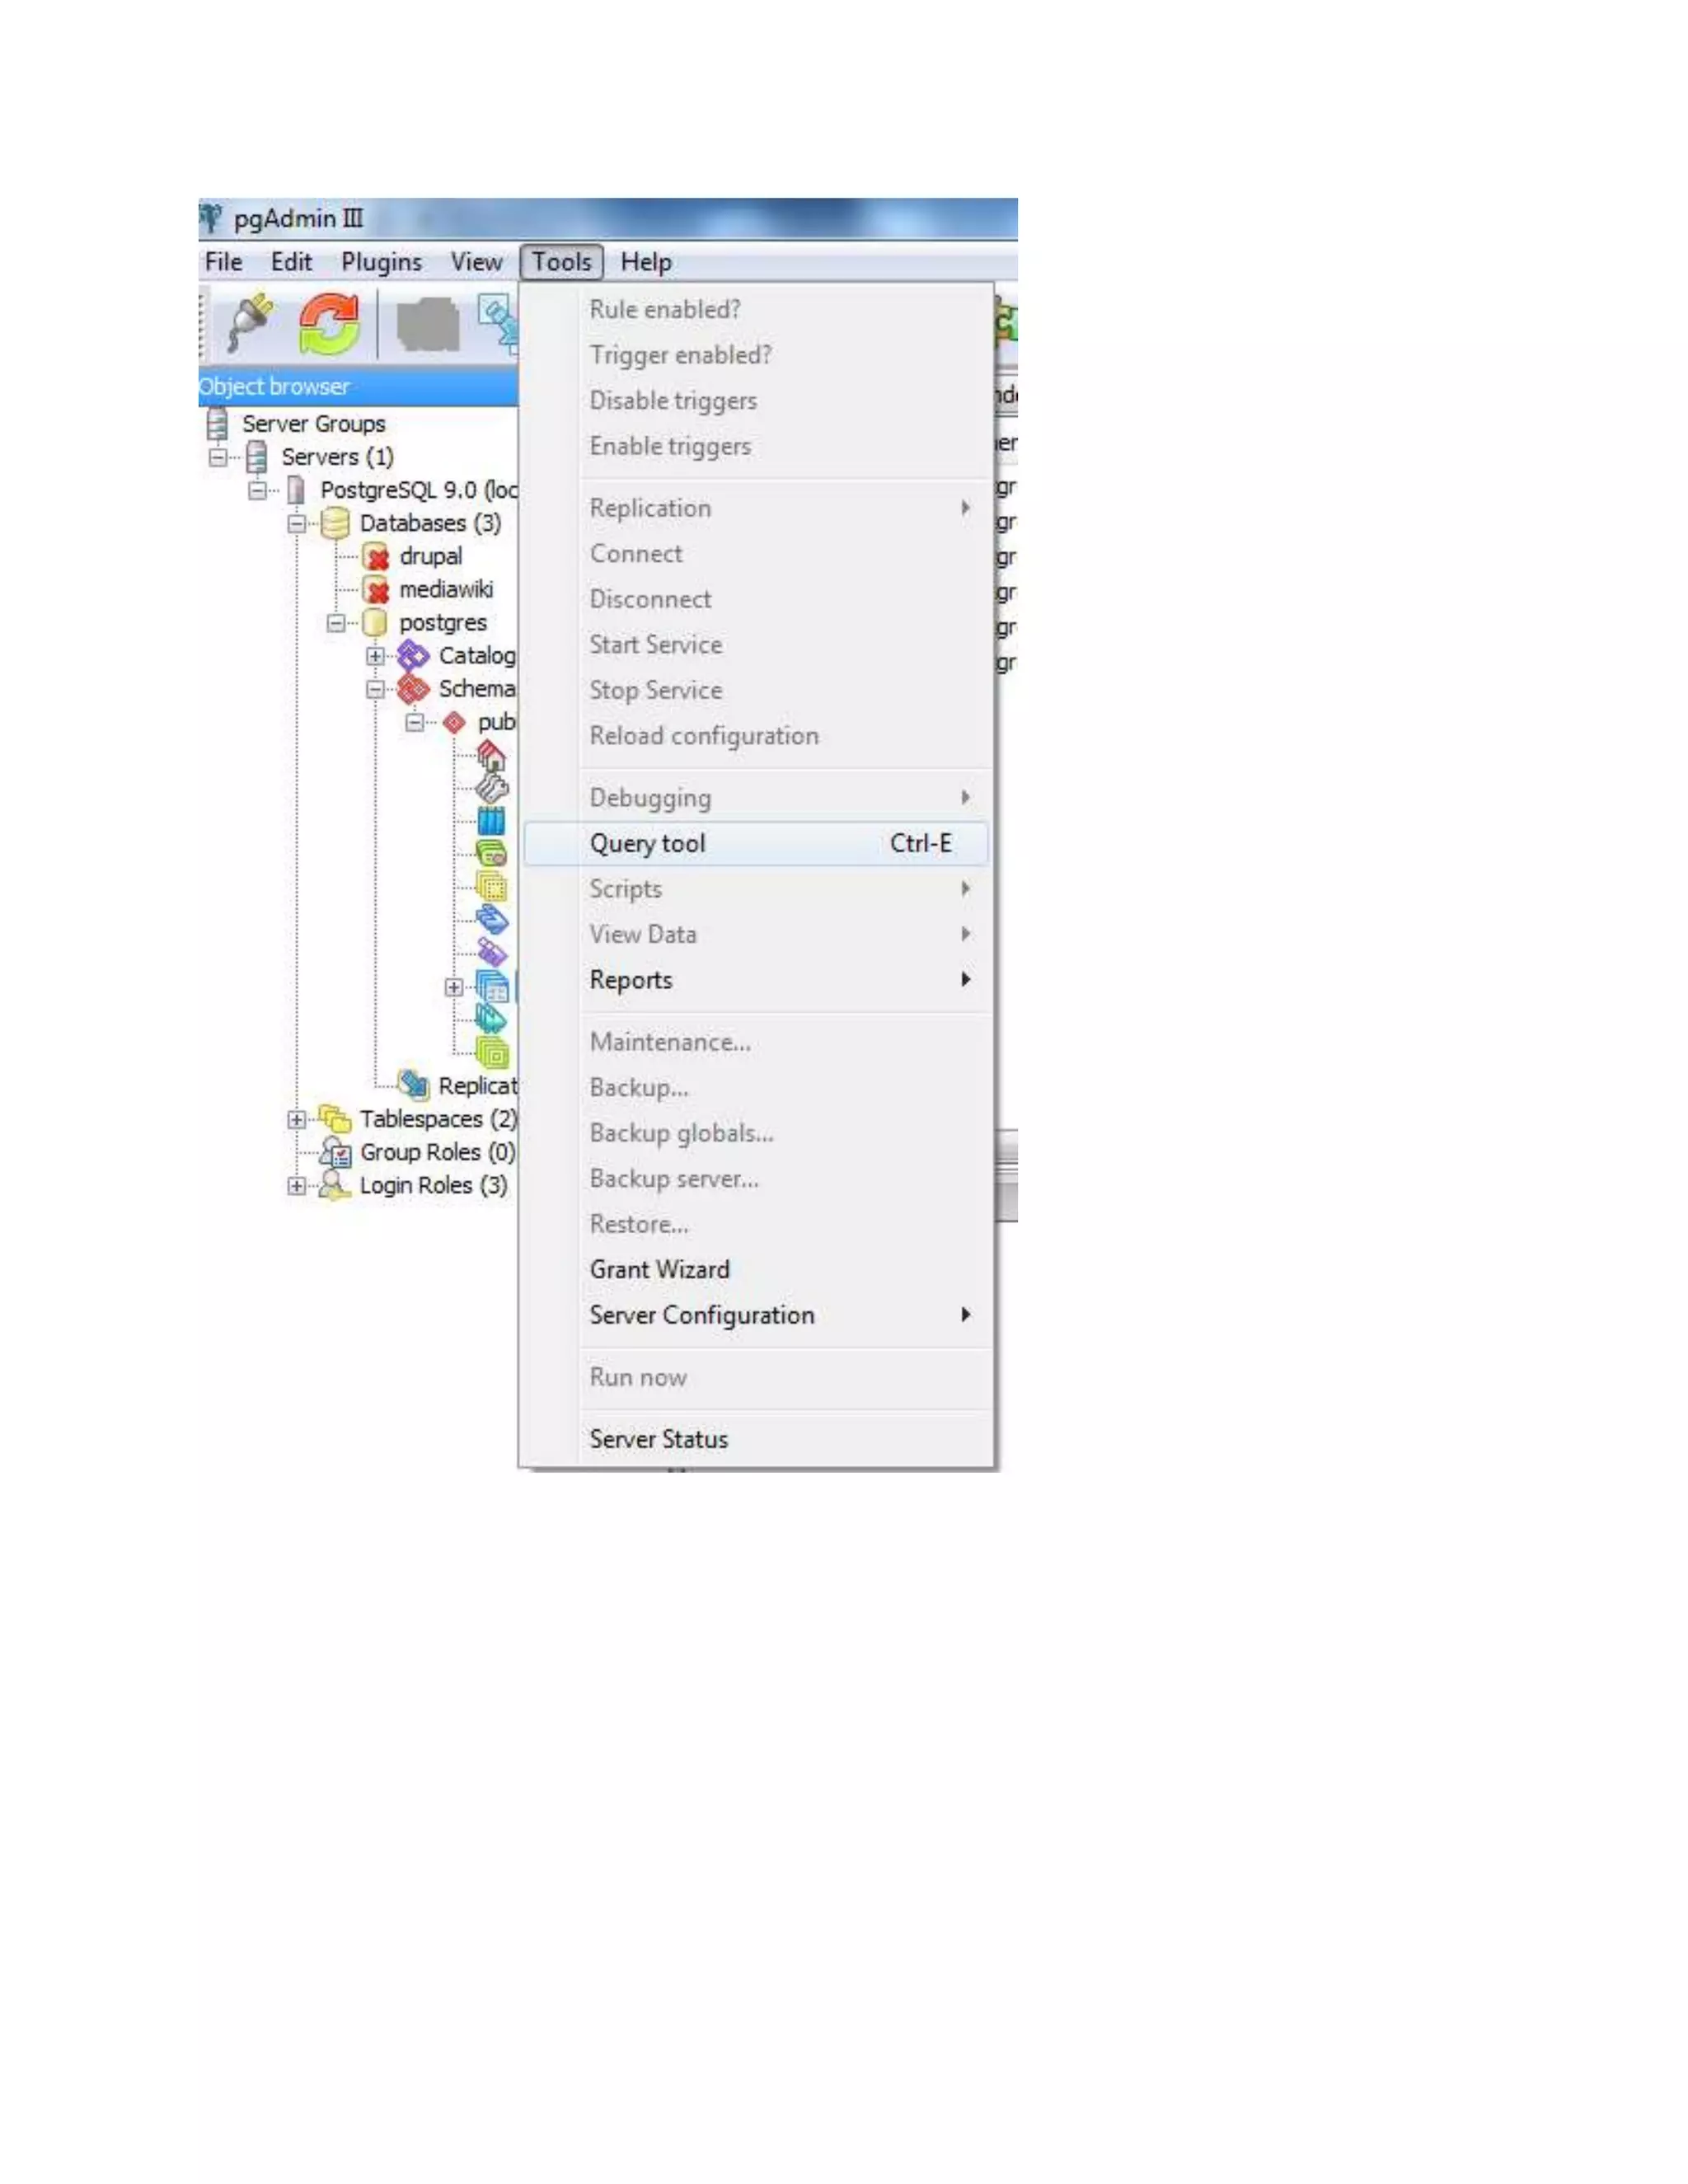
Task: Click the Server Groups tree icon
Action: (x=217, y=424)
